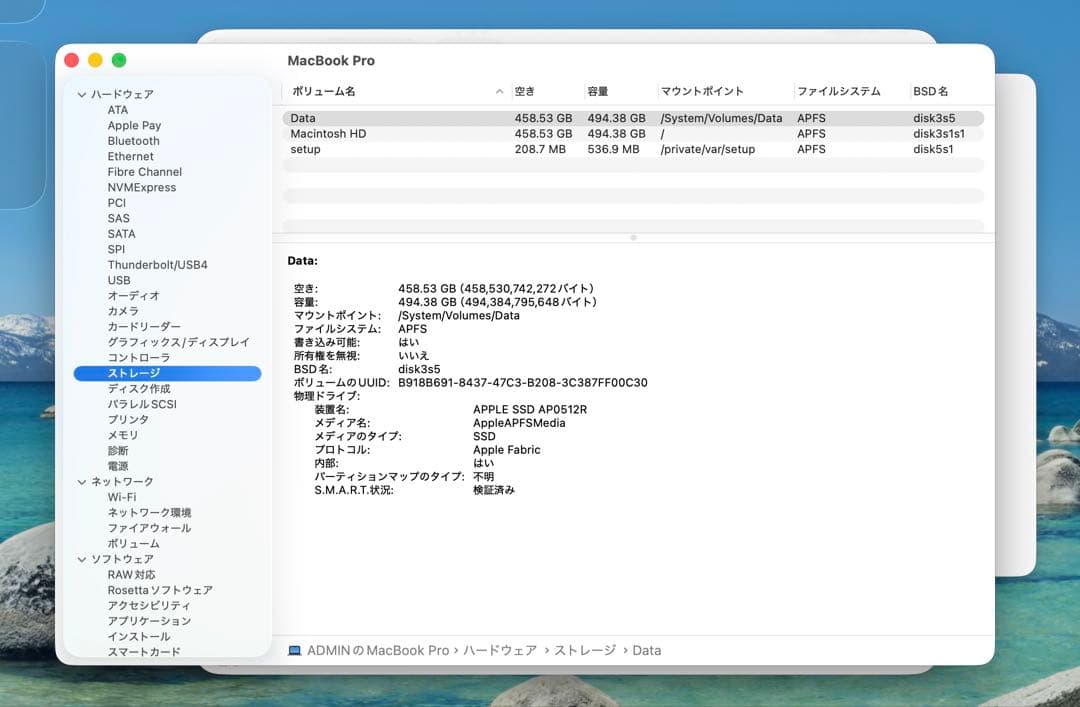Show アプリケーション list
The width and height of the screenshot is (1080, 707).
(149, 621)
